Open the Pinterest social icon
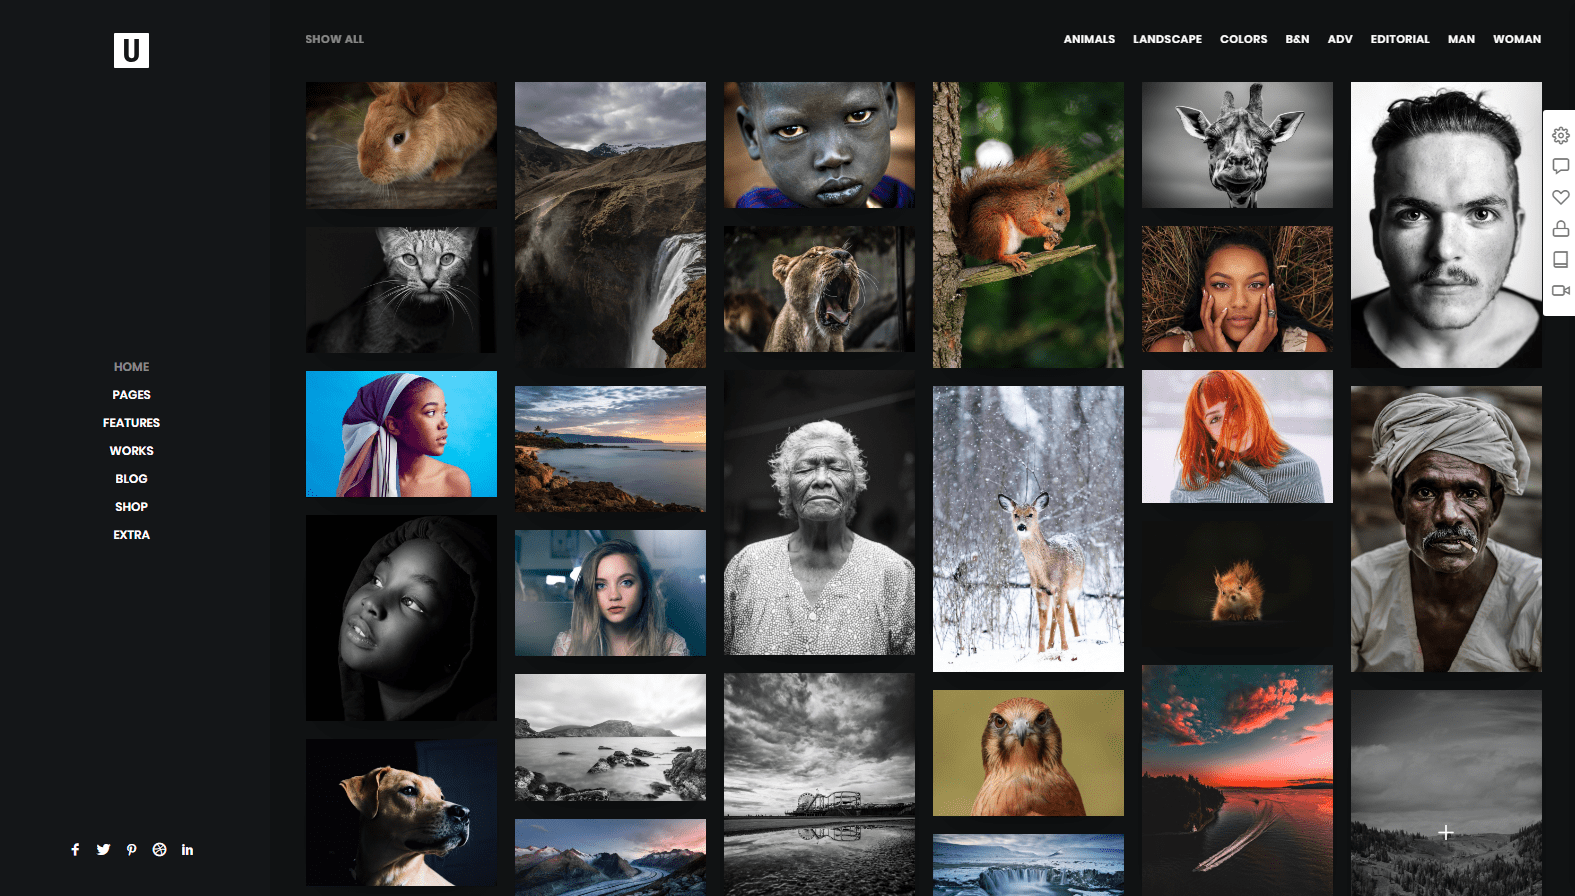Viewport: 1575px width, 896px height. pos(131,850)
